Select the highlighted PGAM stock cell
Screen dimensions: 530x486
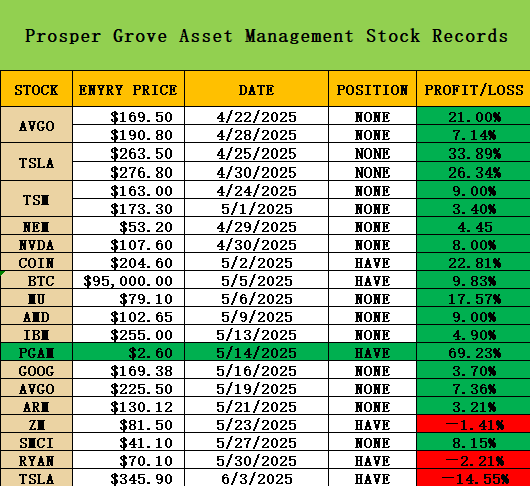point(36,352)
